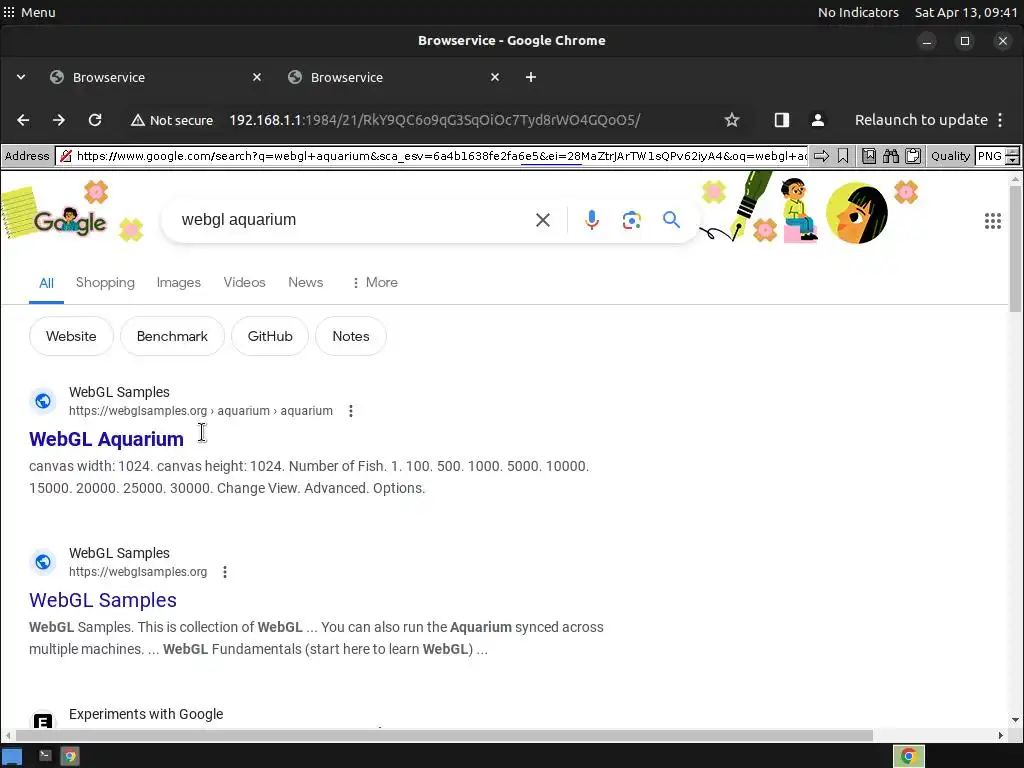Open the system Menu
Image resolution: width=1024 pixels, height=768 pixels.
[x=29, y=12]
